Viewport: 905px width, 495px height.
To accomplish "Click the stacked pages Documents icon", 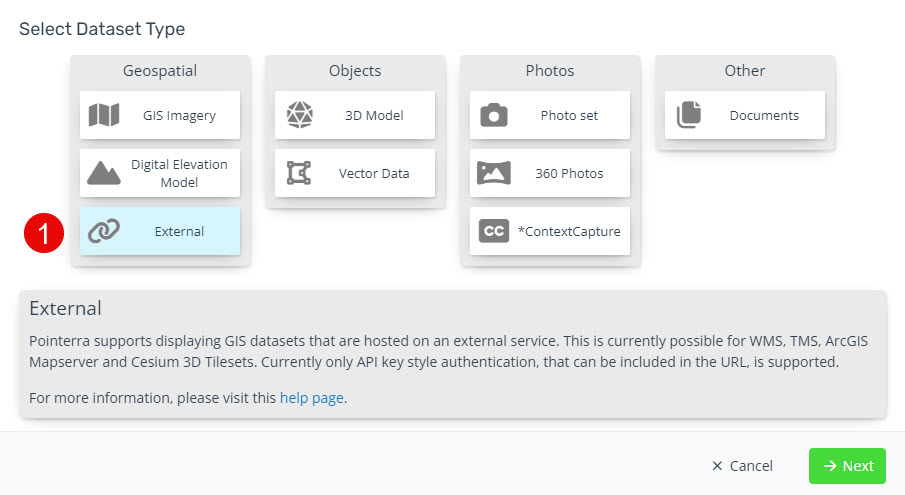I will (x=689, y=114).
